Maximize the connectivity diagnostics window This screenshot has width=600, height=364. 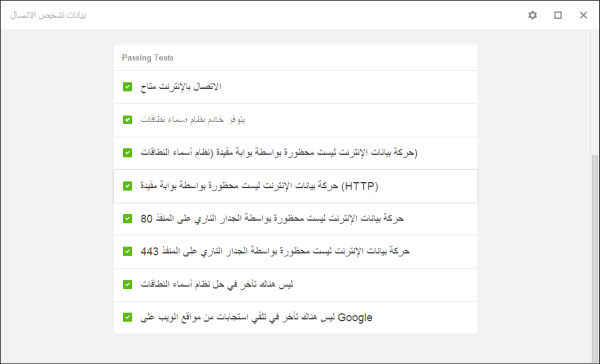[558, 15]
